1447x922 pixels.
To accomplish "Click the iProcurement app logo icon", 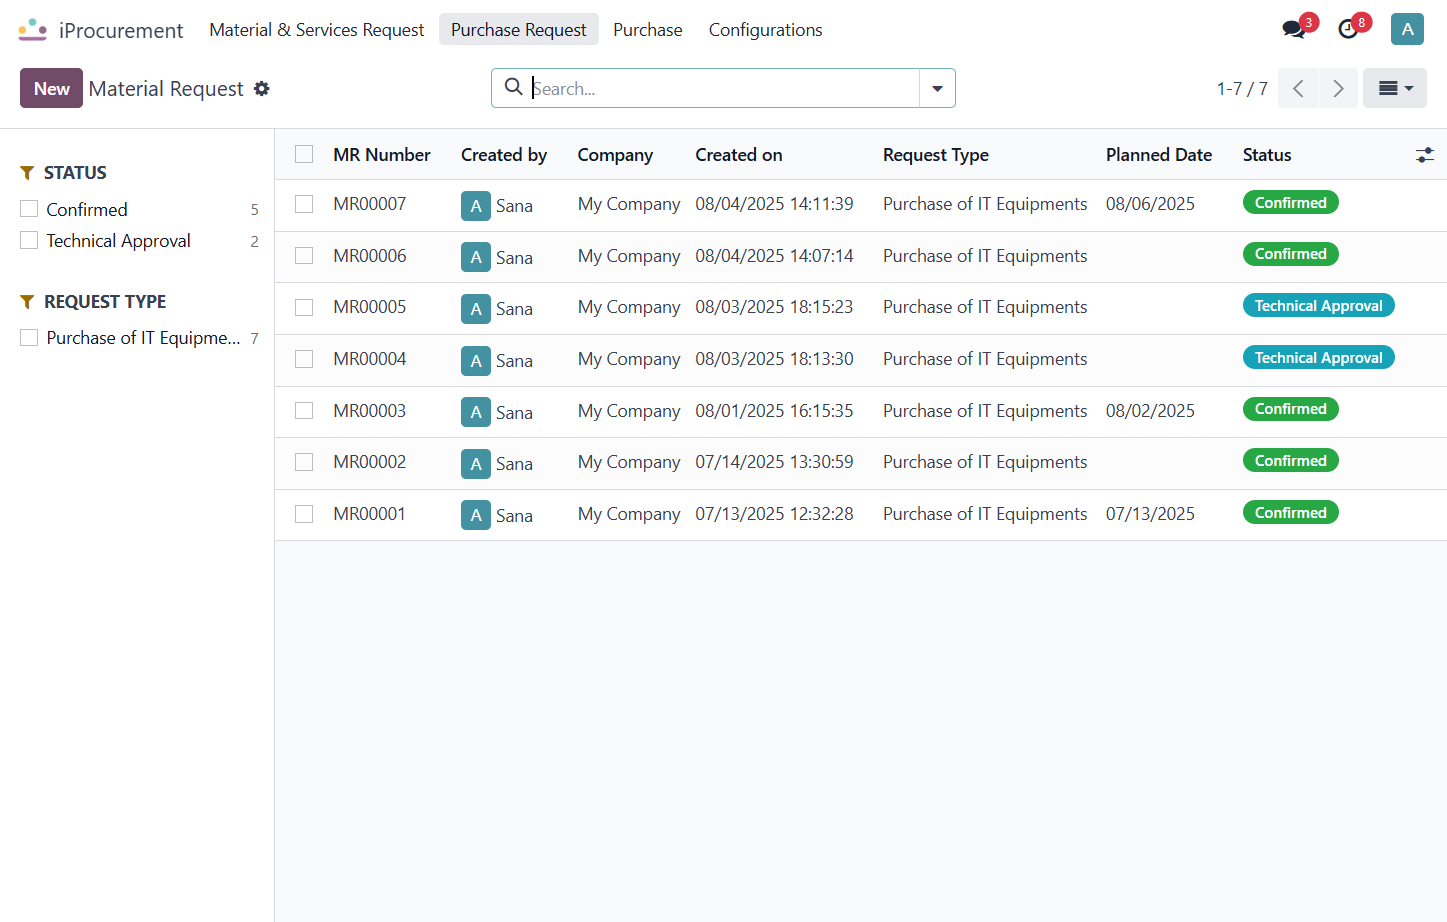I will point(33,30).
